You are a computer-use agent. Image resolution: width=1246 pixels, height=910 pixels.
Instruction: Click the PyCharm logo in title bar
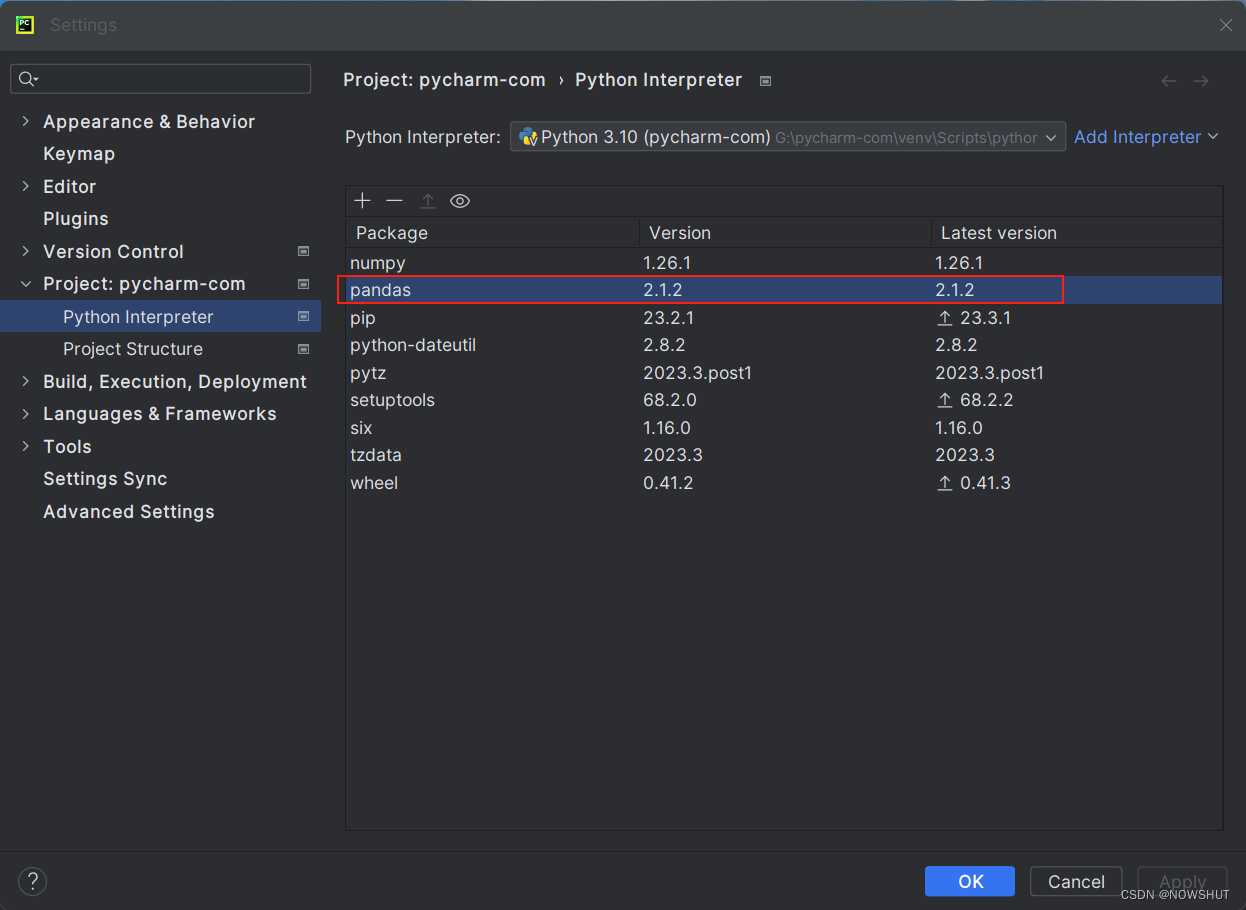(25, 25)
